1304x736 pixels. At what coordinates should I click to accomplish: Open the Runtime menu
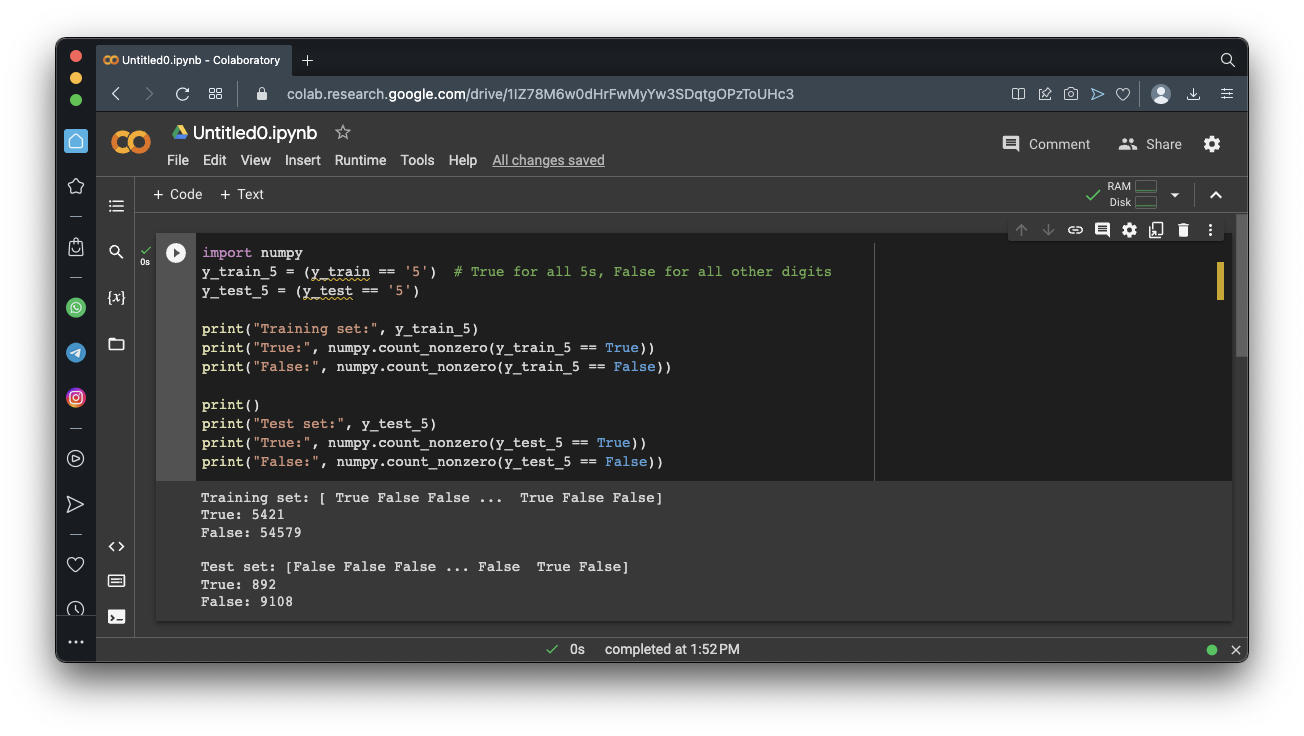coord(360,160)
